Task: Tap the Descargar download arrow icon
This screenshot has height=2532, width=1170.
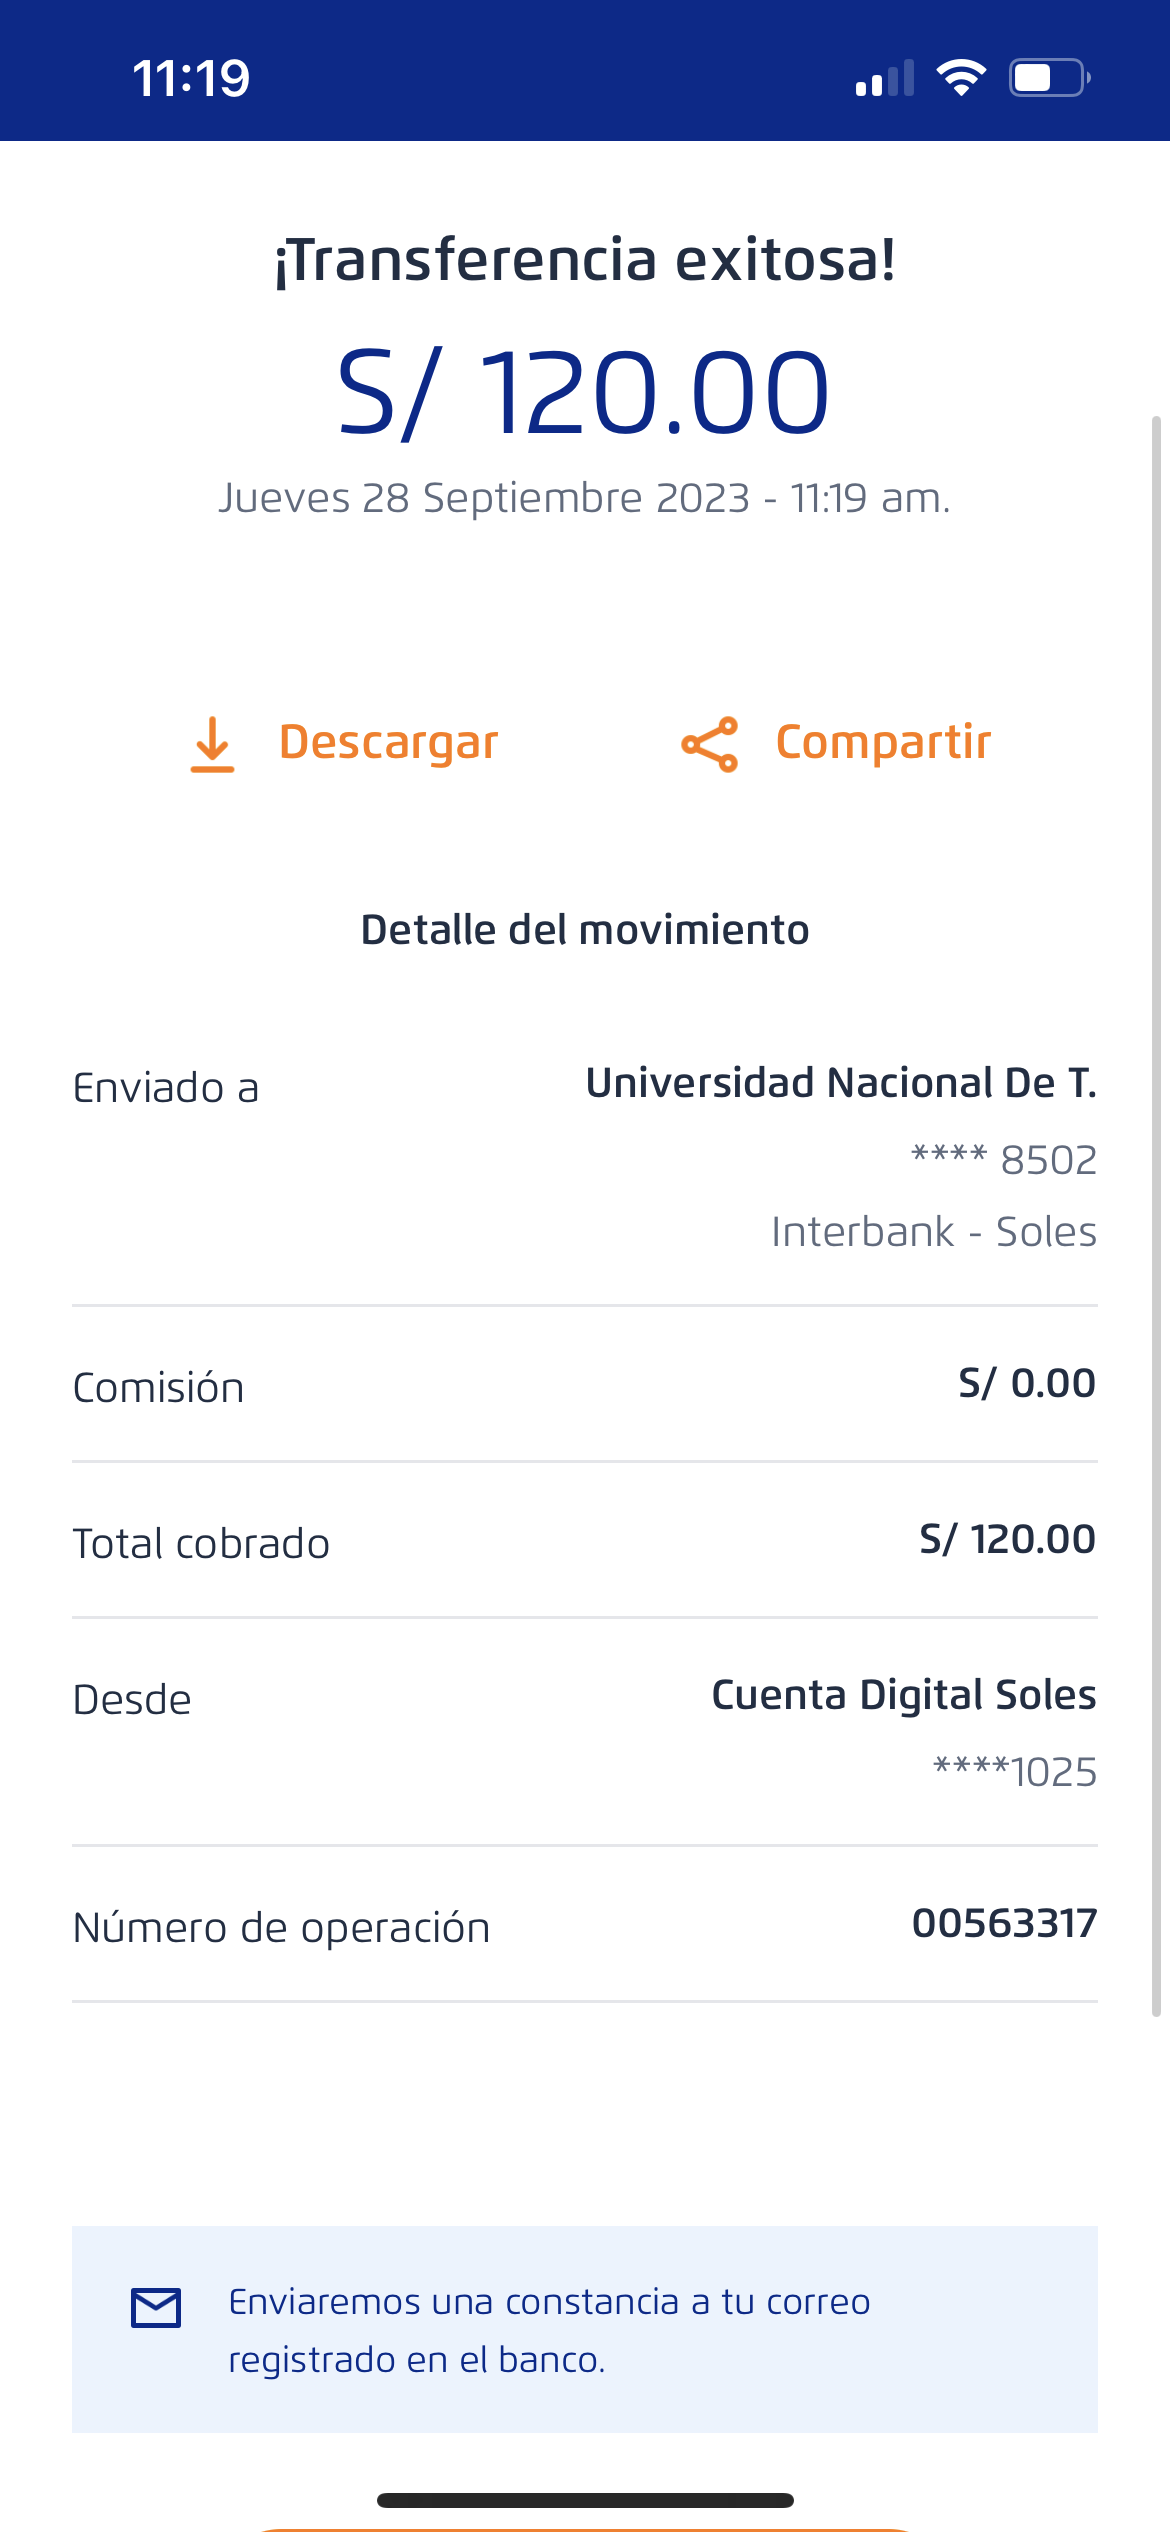Action: click(x=212, y=744)
